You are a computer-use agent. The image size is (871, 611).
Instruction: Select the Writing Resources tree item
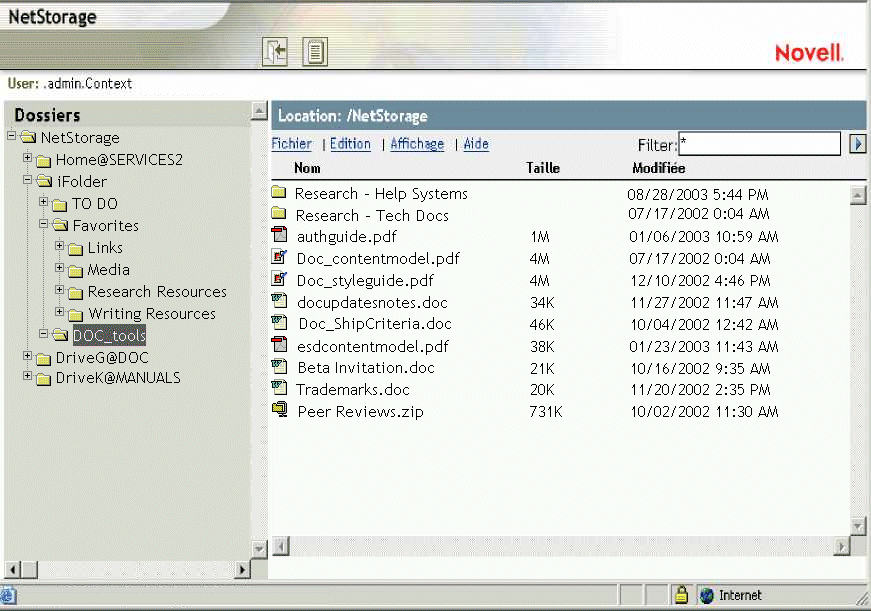click(x=152, y=314)
